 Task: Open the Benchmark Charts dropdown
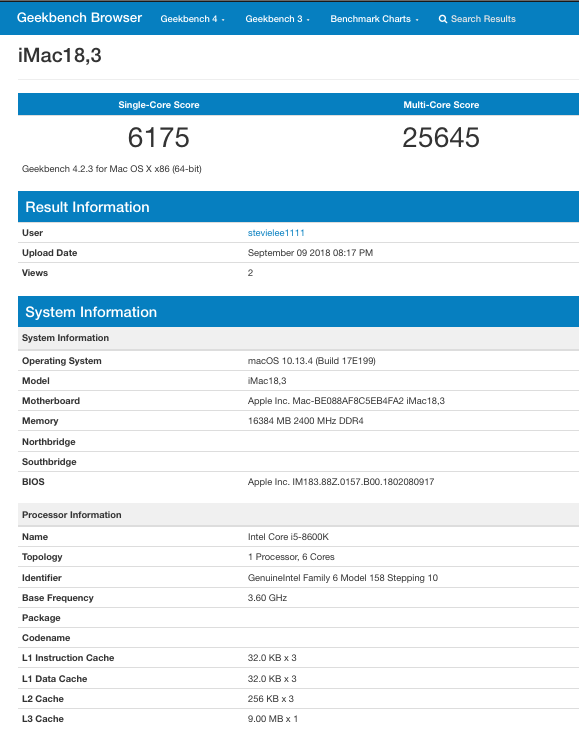(x=374, y=19)
